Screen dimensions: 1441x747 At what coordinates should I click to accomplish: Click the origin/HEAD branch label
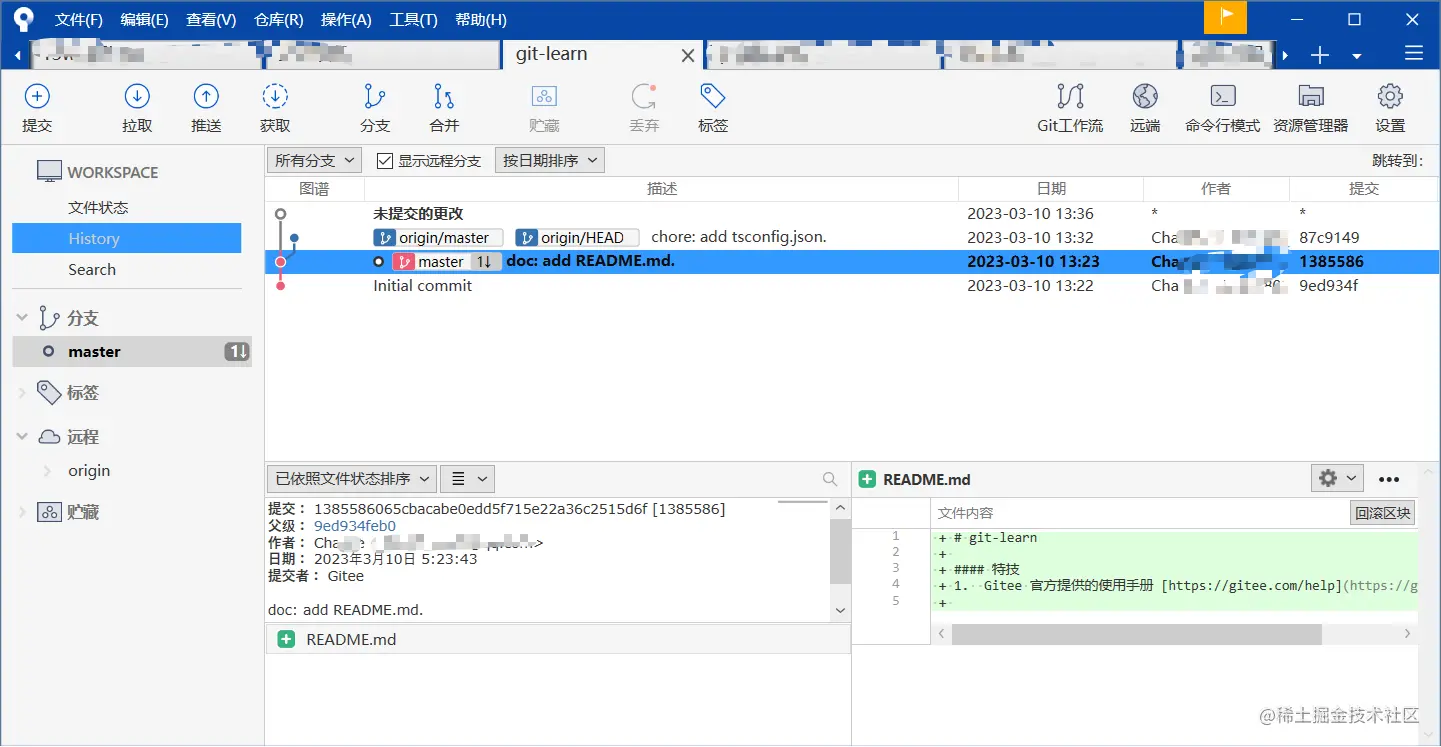click(577, 238)
